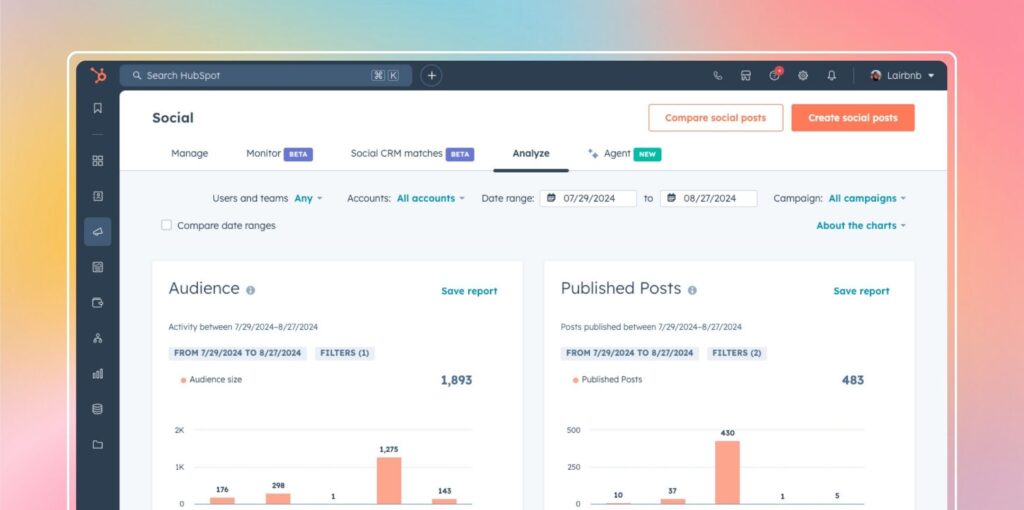
Task: Click FILTERS (1) tag on Audience card
Action: [x=345, y=353]
